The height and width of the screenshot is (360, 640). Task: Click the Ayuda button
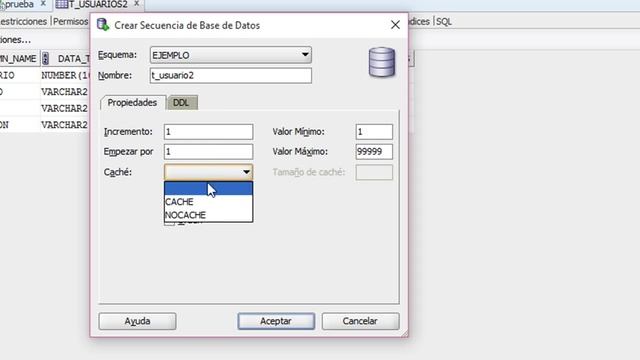coord(137,321)
